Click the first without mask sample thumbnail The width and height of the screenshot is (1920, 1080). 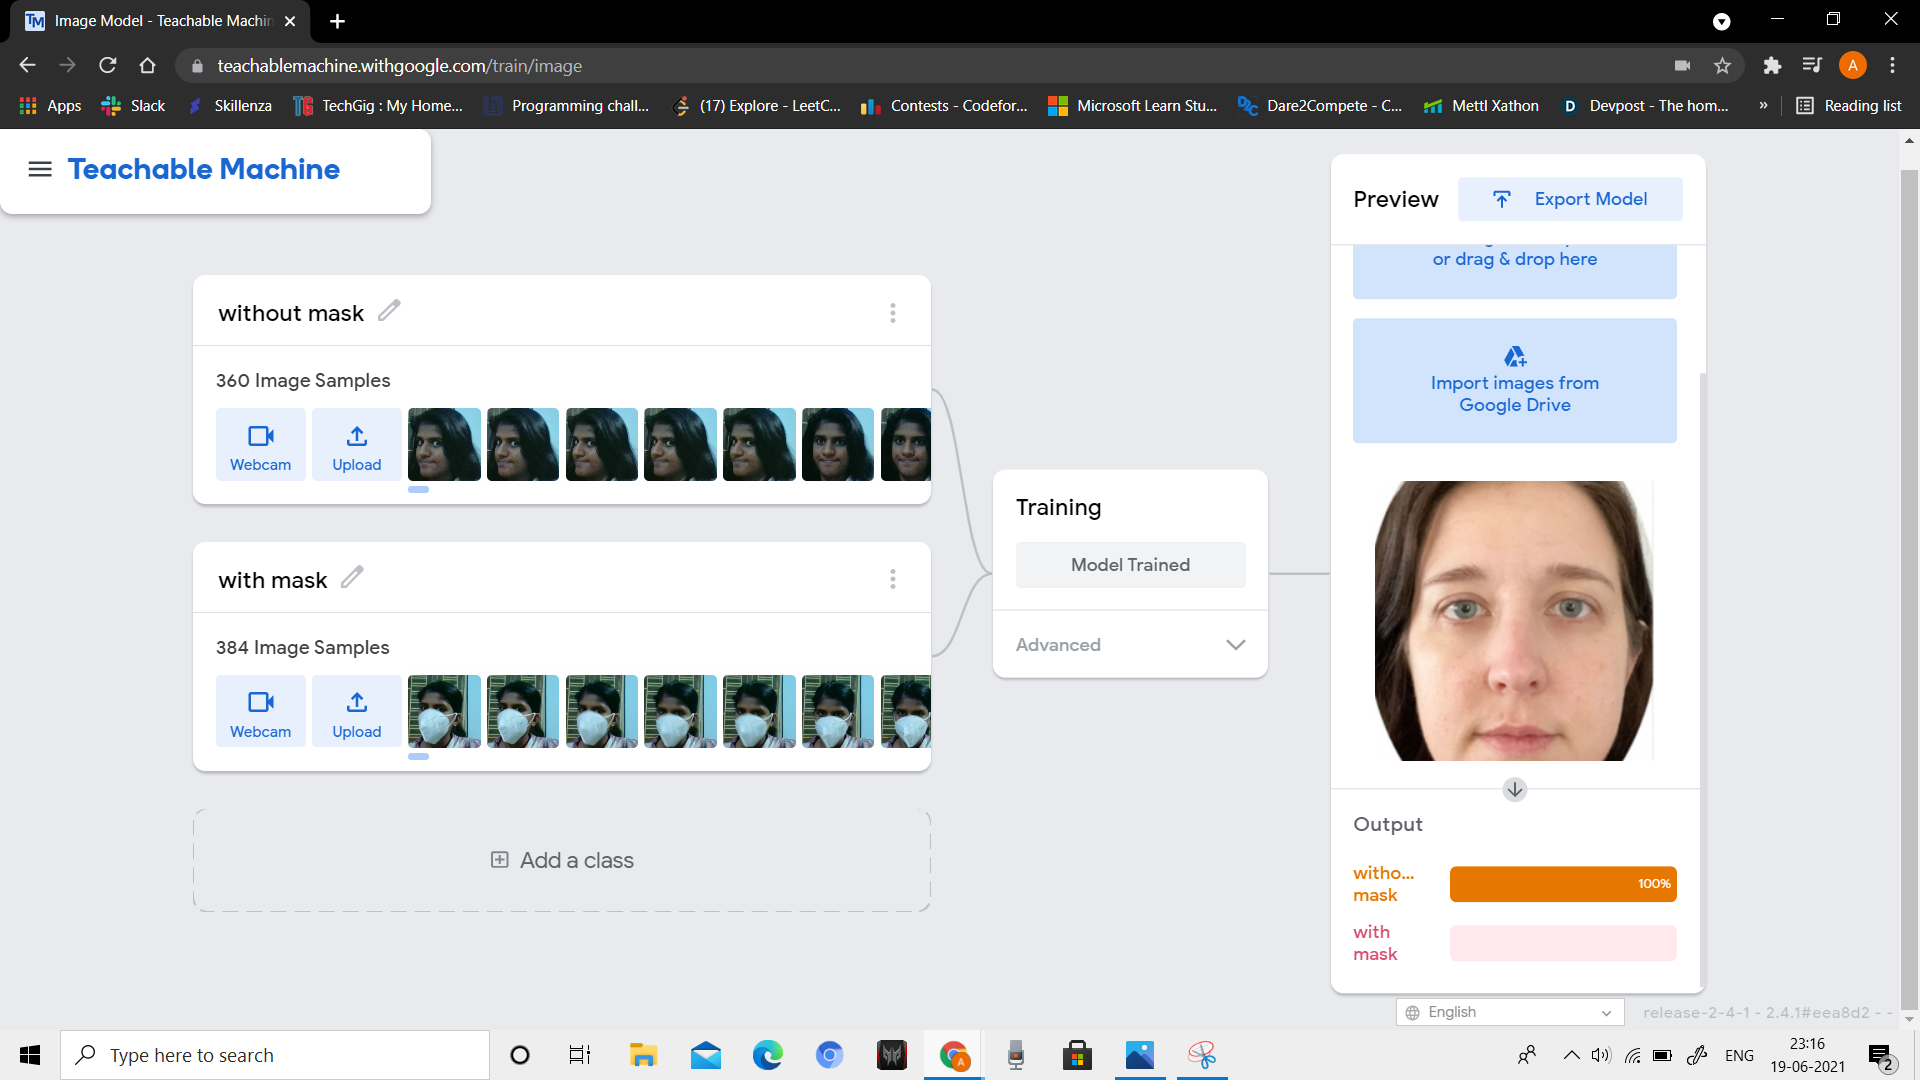pos(444,445)
